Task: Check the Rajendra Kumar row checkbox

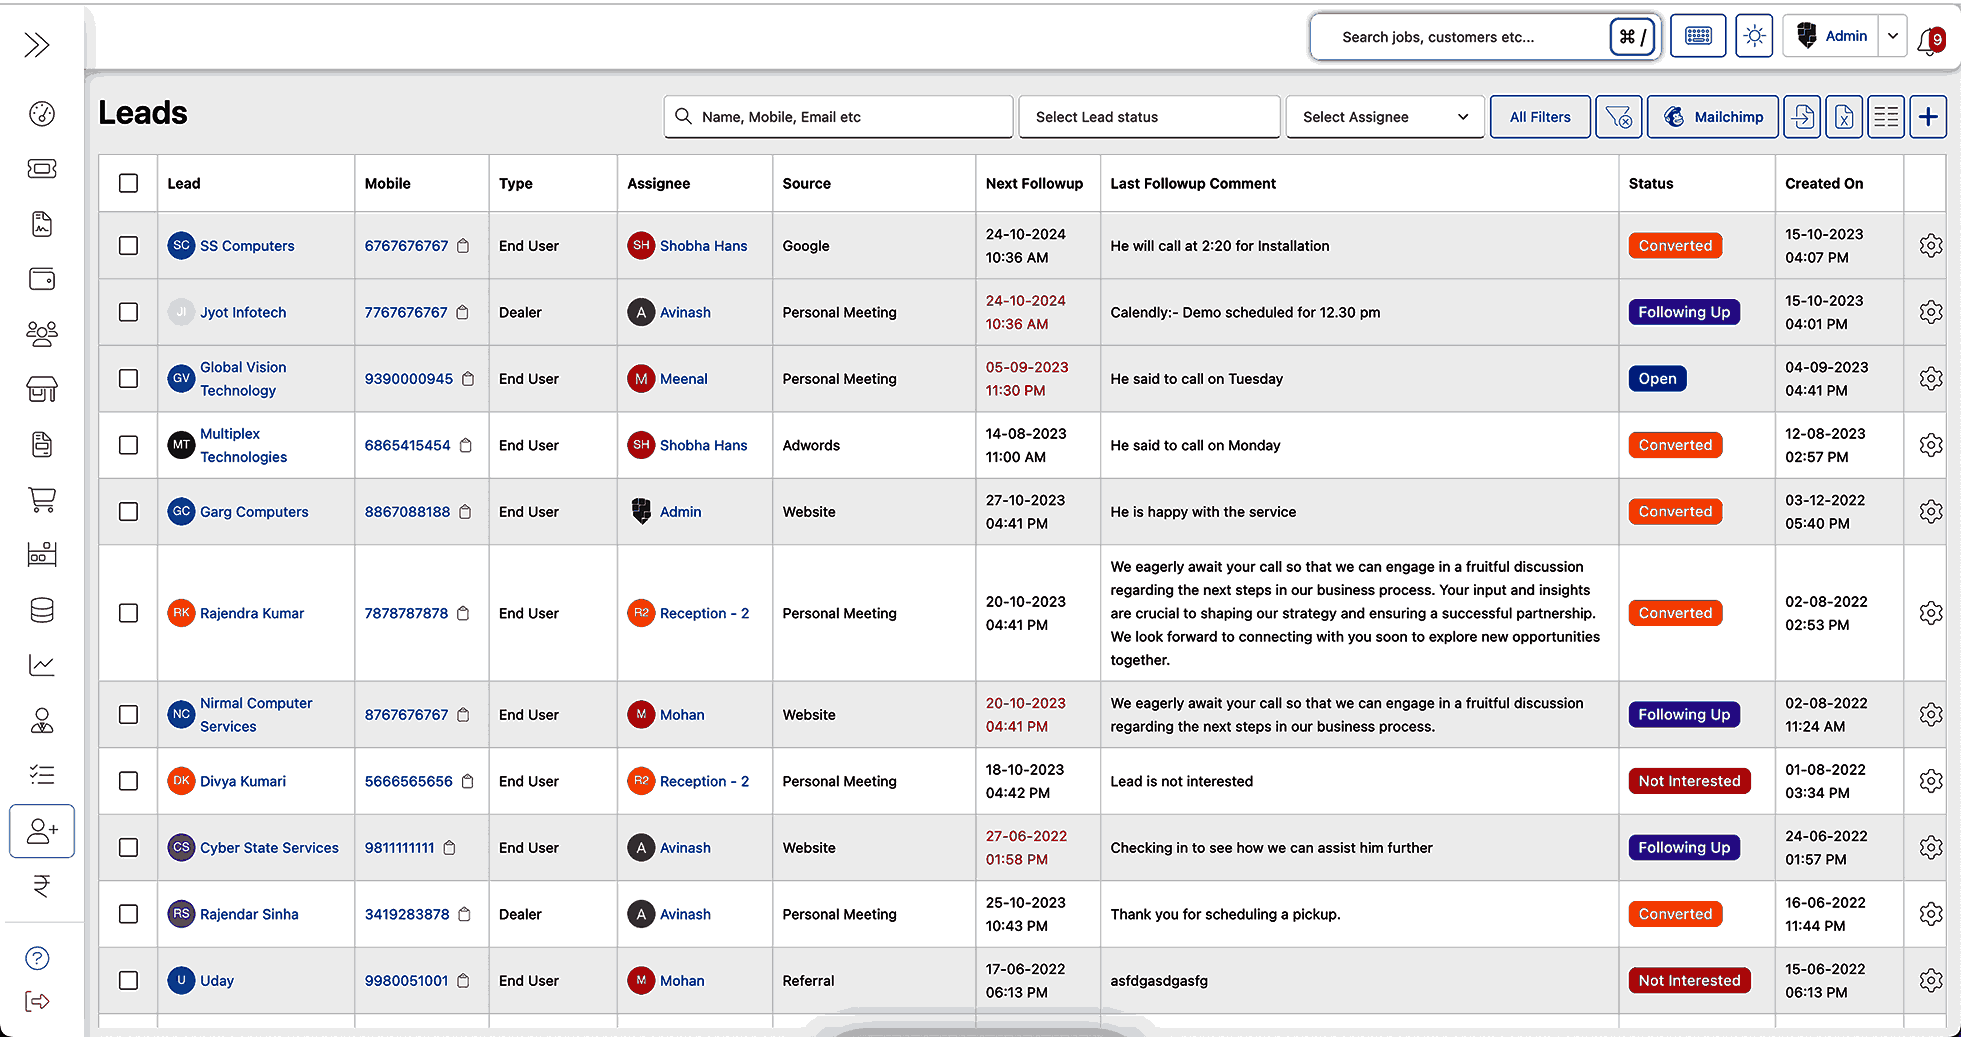Action: tap(128, 613)
